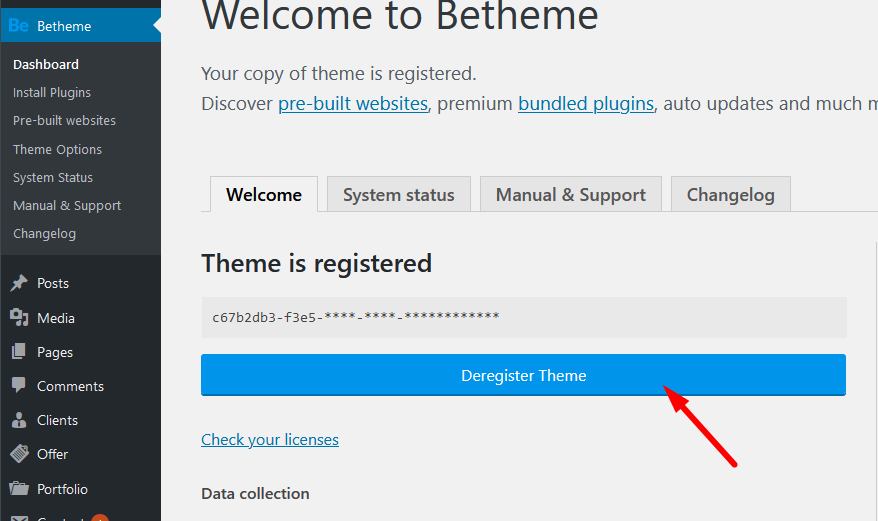Screen dimensions: 878x521
Task: Follow the Check your licenses link
Action: [270, 440]
